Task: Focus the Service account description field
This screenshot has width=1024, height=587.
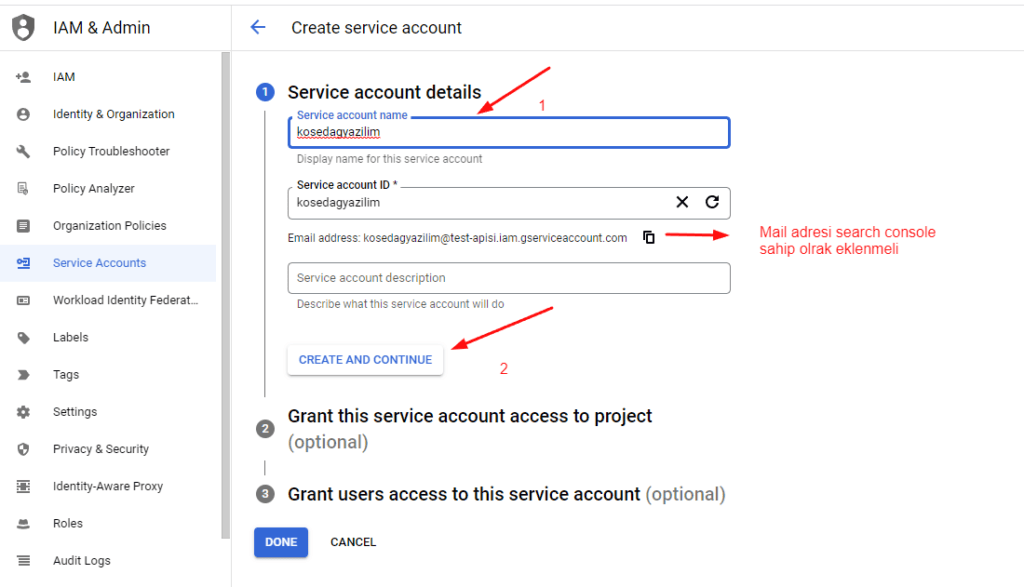Action: (509, 278)
